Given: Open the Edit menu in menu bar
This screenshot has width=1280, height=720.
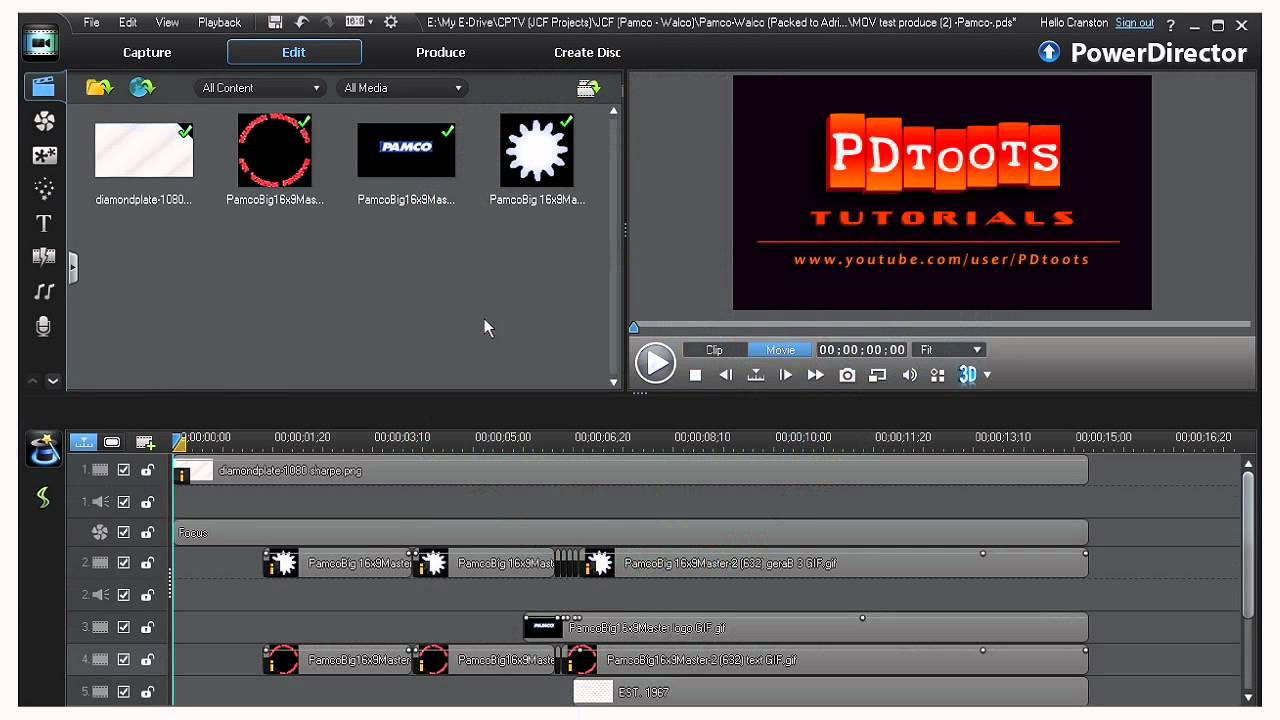Looking at the screenshot, I should click(128, 22).
